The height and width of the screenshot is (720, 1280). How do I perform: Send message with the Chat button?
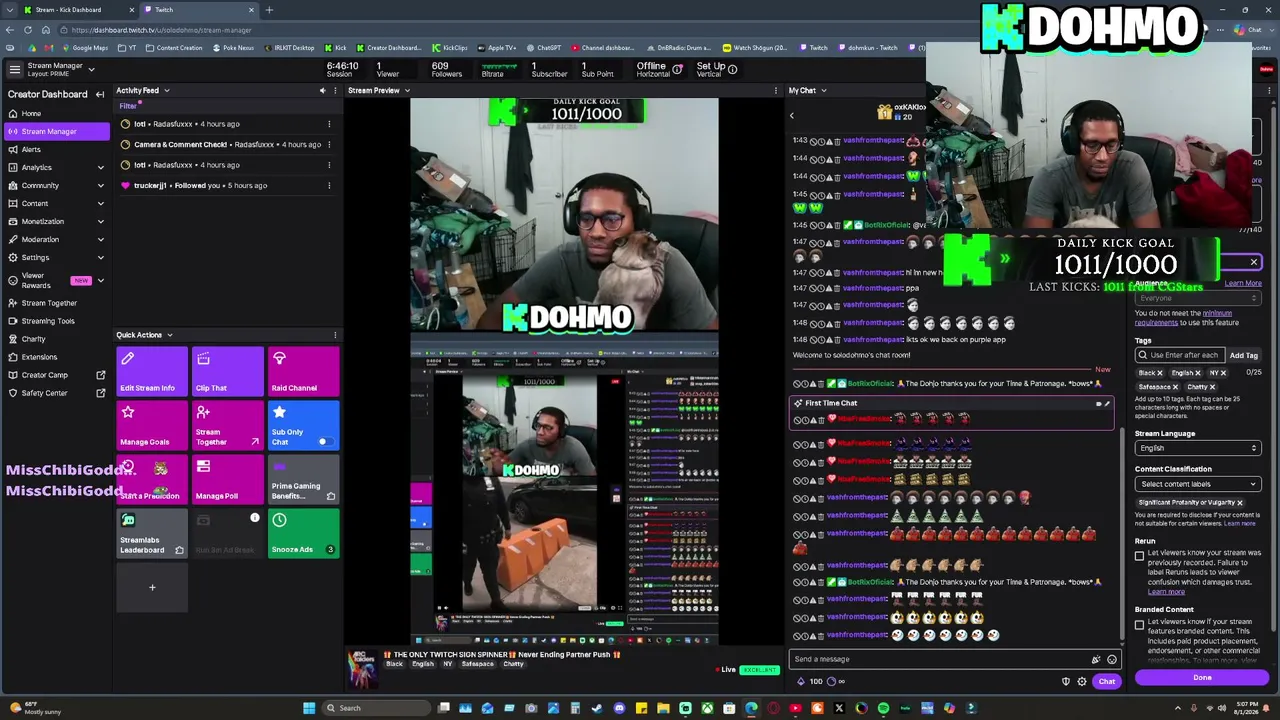1106,682
